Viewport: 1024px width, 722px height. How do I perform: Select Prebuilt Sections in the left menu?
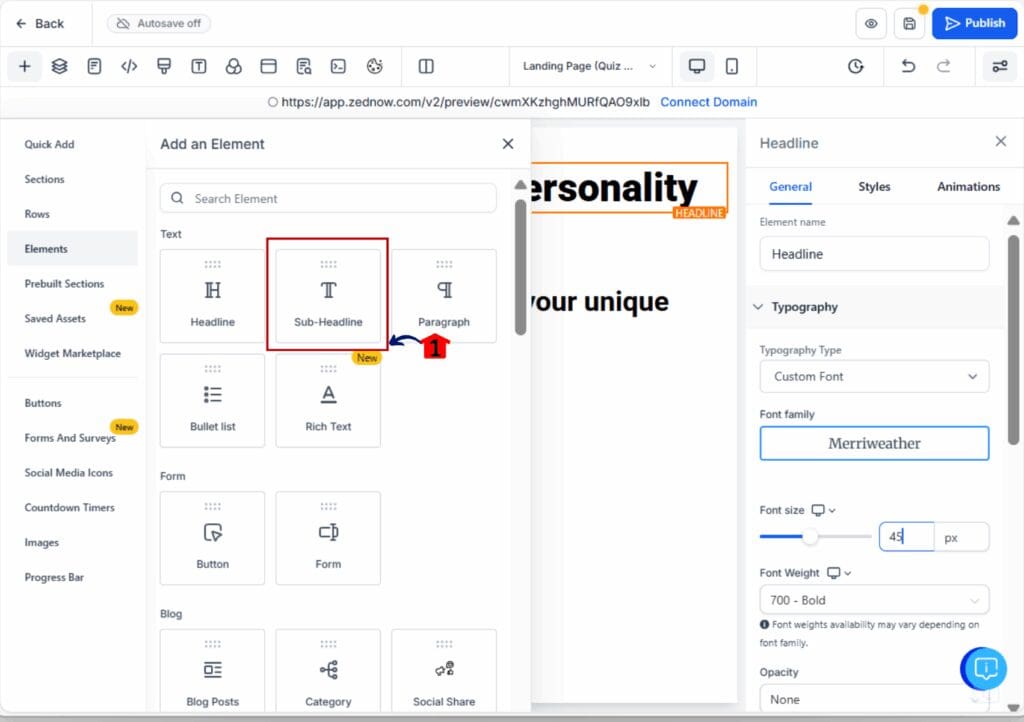64,284
